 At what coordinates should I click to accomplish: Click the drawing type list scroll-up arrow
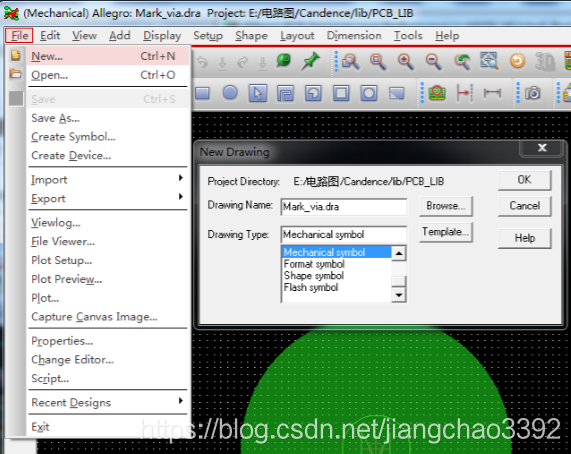point(399,253)
